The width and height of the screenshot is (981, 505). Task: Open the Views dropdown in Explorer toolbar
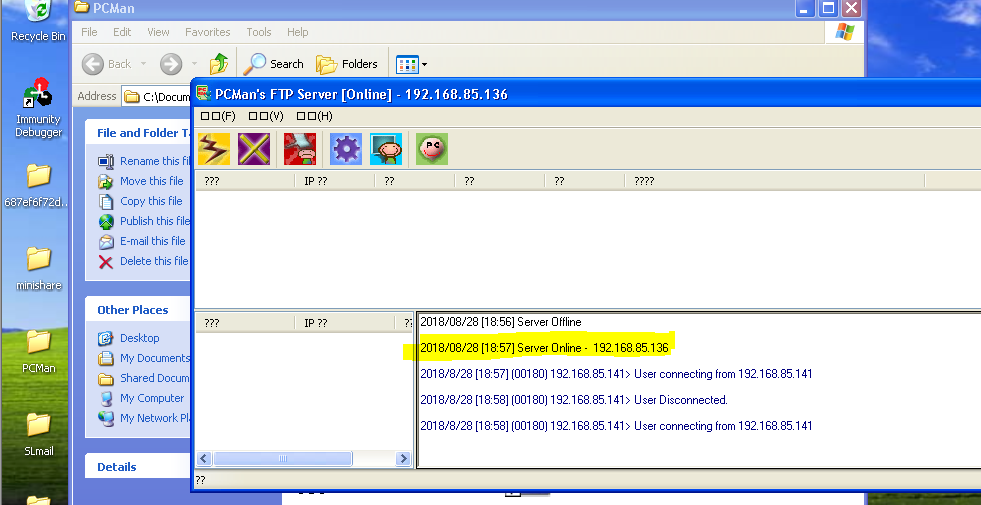412,64
